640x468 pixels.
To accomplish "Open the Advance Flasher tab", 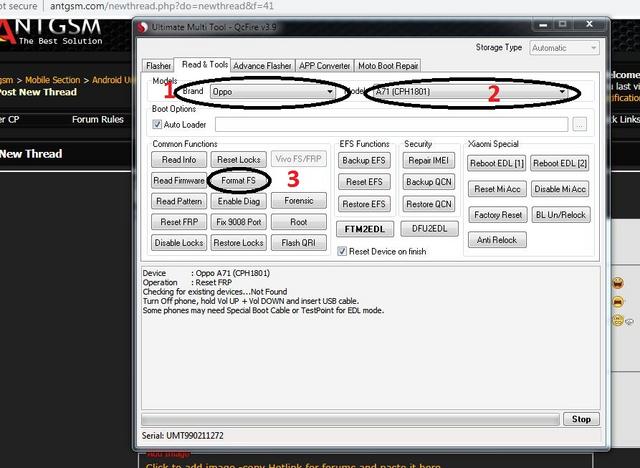I will pyautogui.click(x=262, y=66).
